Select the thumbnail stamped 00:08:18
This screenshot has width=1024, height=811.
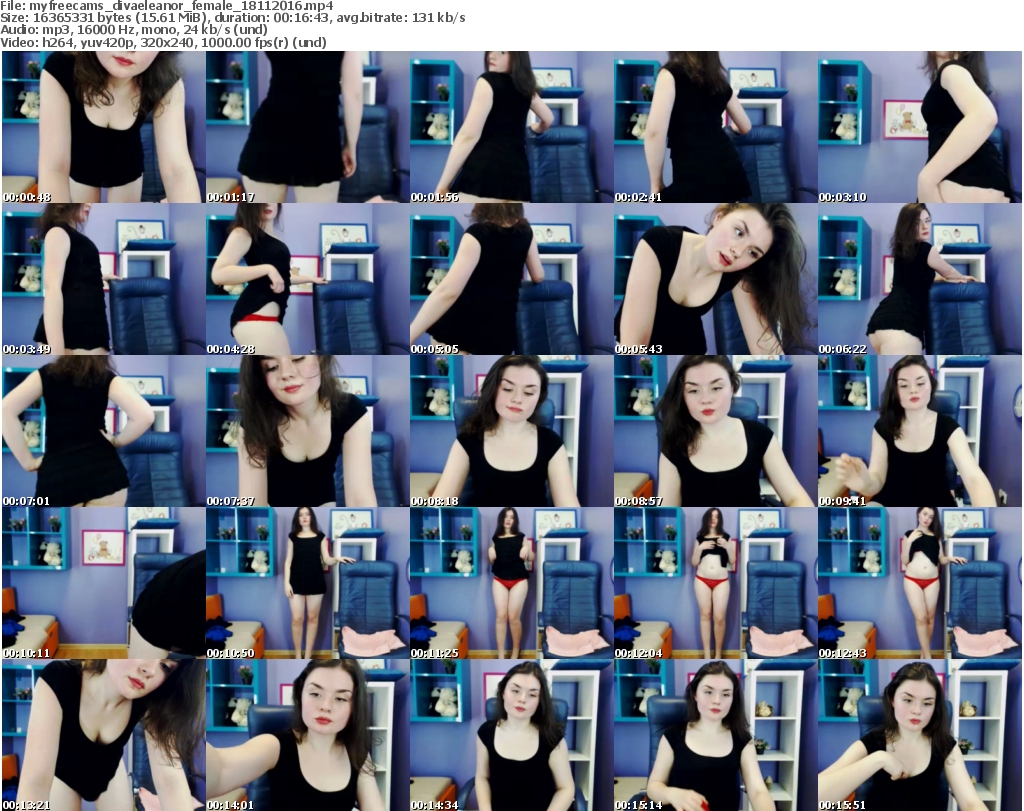[x=511, y=431]
